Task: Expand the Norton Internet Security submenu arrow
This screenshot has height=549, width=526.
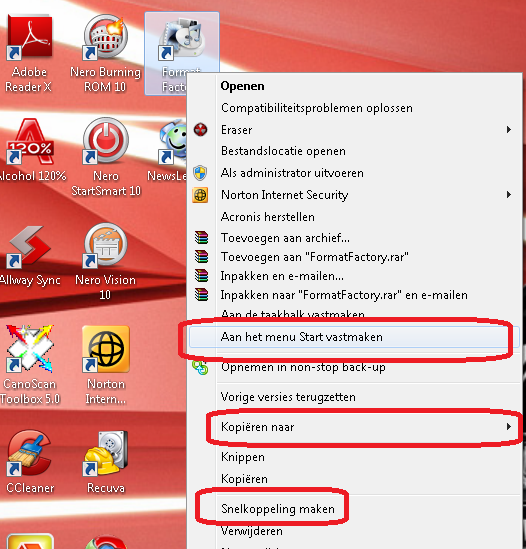Action: coord(509,195)
